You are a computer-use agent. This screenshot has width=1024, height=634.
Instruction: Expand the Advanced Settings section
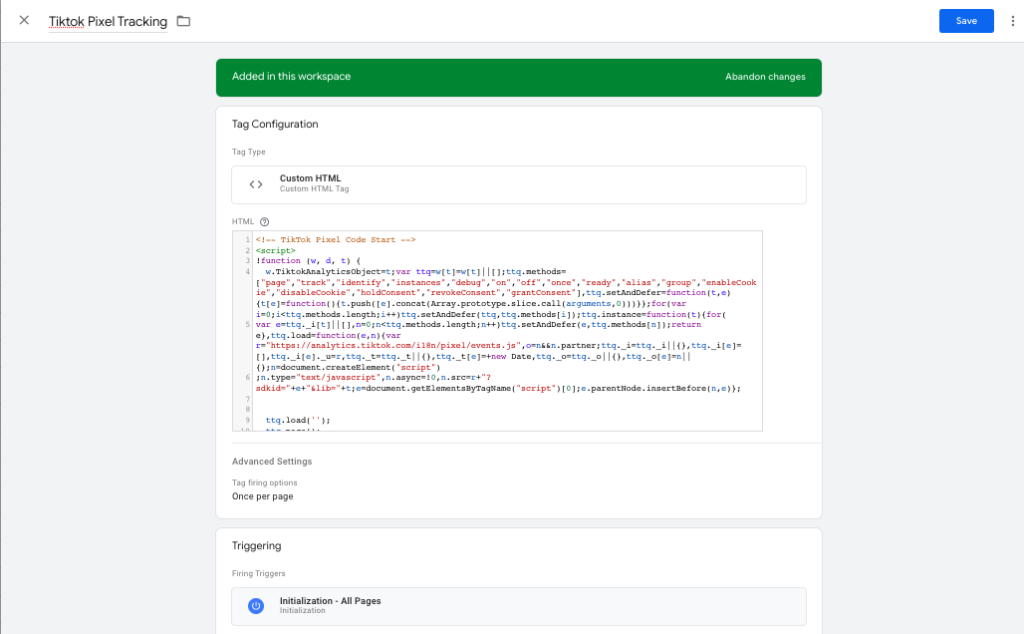tap(272, 461)
